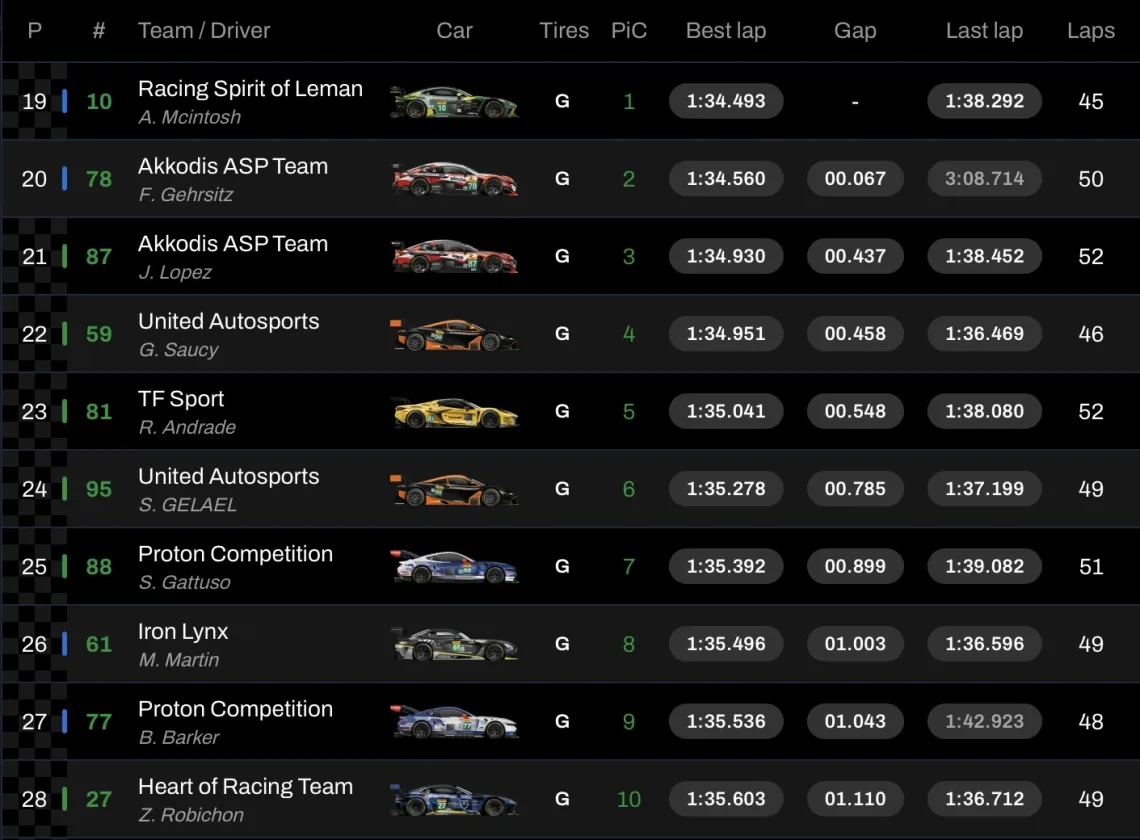The image size is (1140, 840).
Task: Click the 3:08.714 last lap time
Action: point(984,179)
